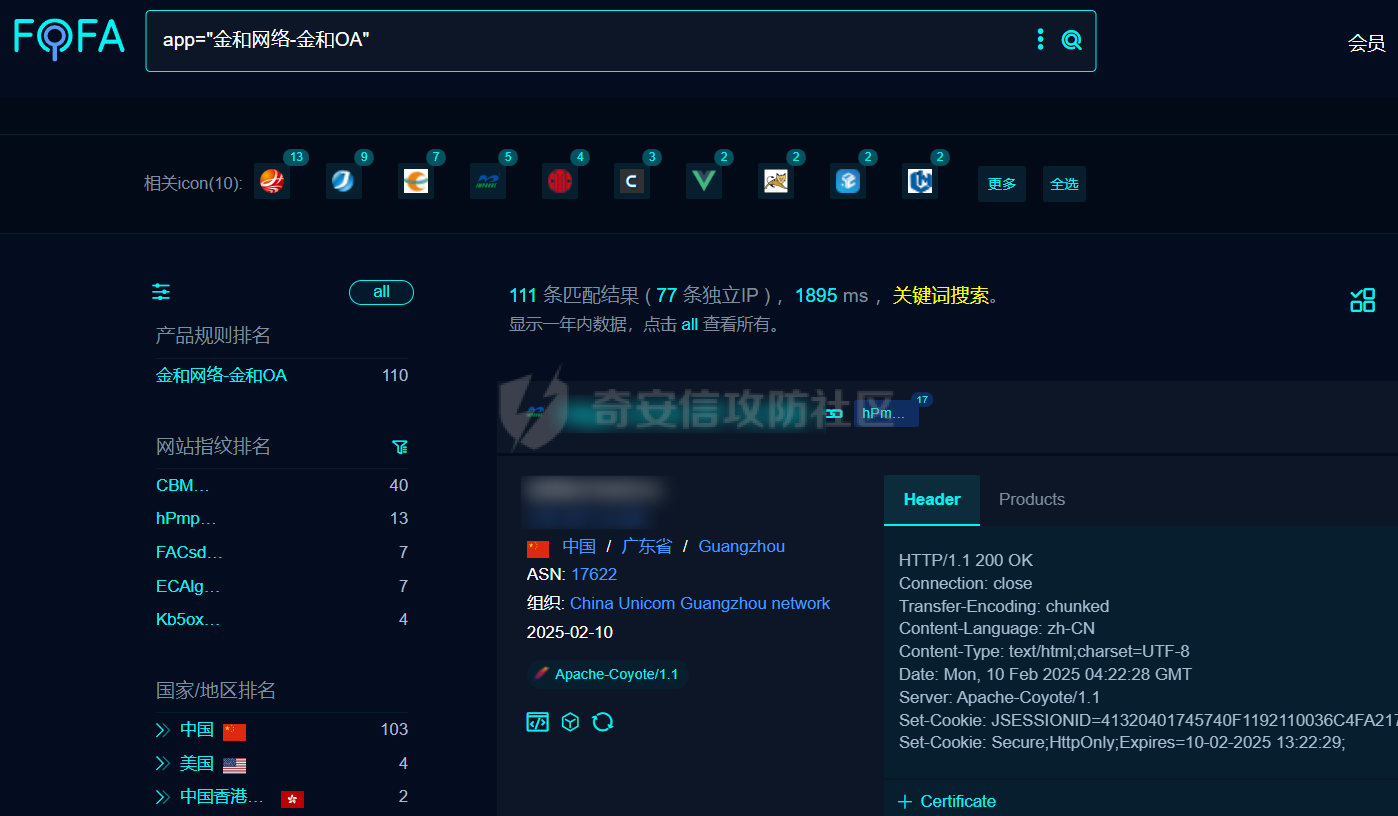Select the FACsd… fingerprint entry

pos(190,552)
